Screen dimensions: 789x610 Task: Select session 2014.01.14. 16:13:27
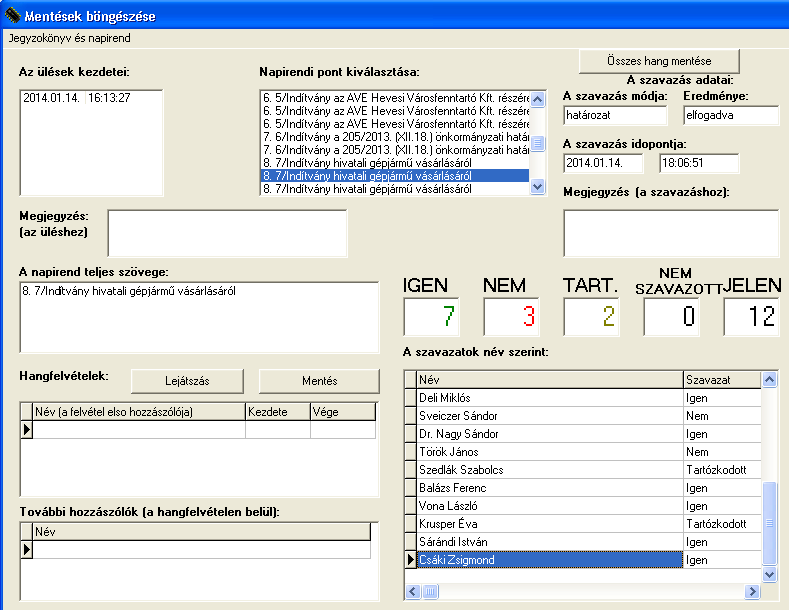[x=77, y=98]
